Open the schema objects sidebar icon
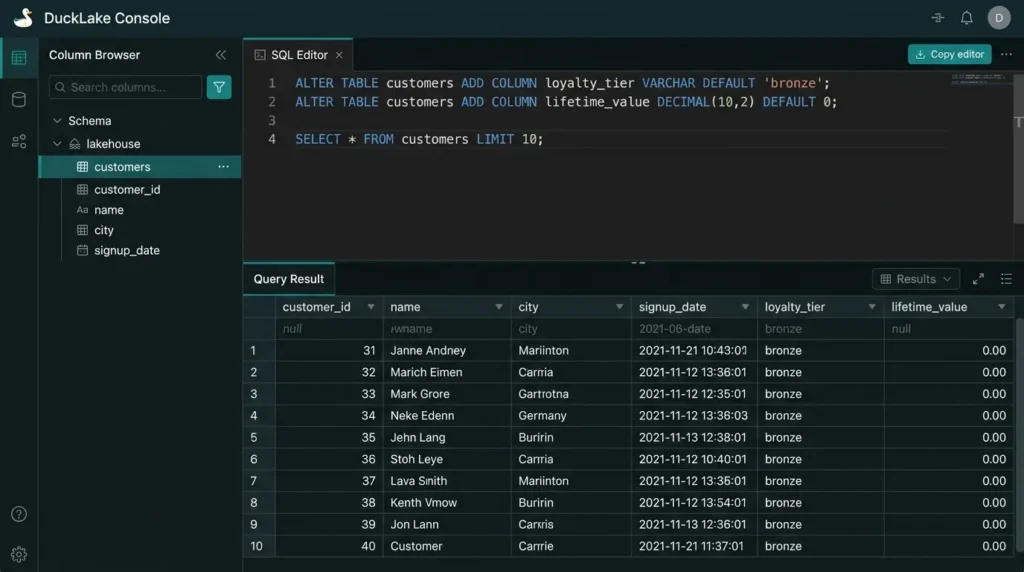Screen dimensions: 1024x572 pos(19,141)
